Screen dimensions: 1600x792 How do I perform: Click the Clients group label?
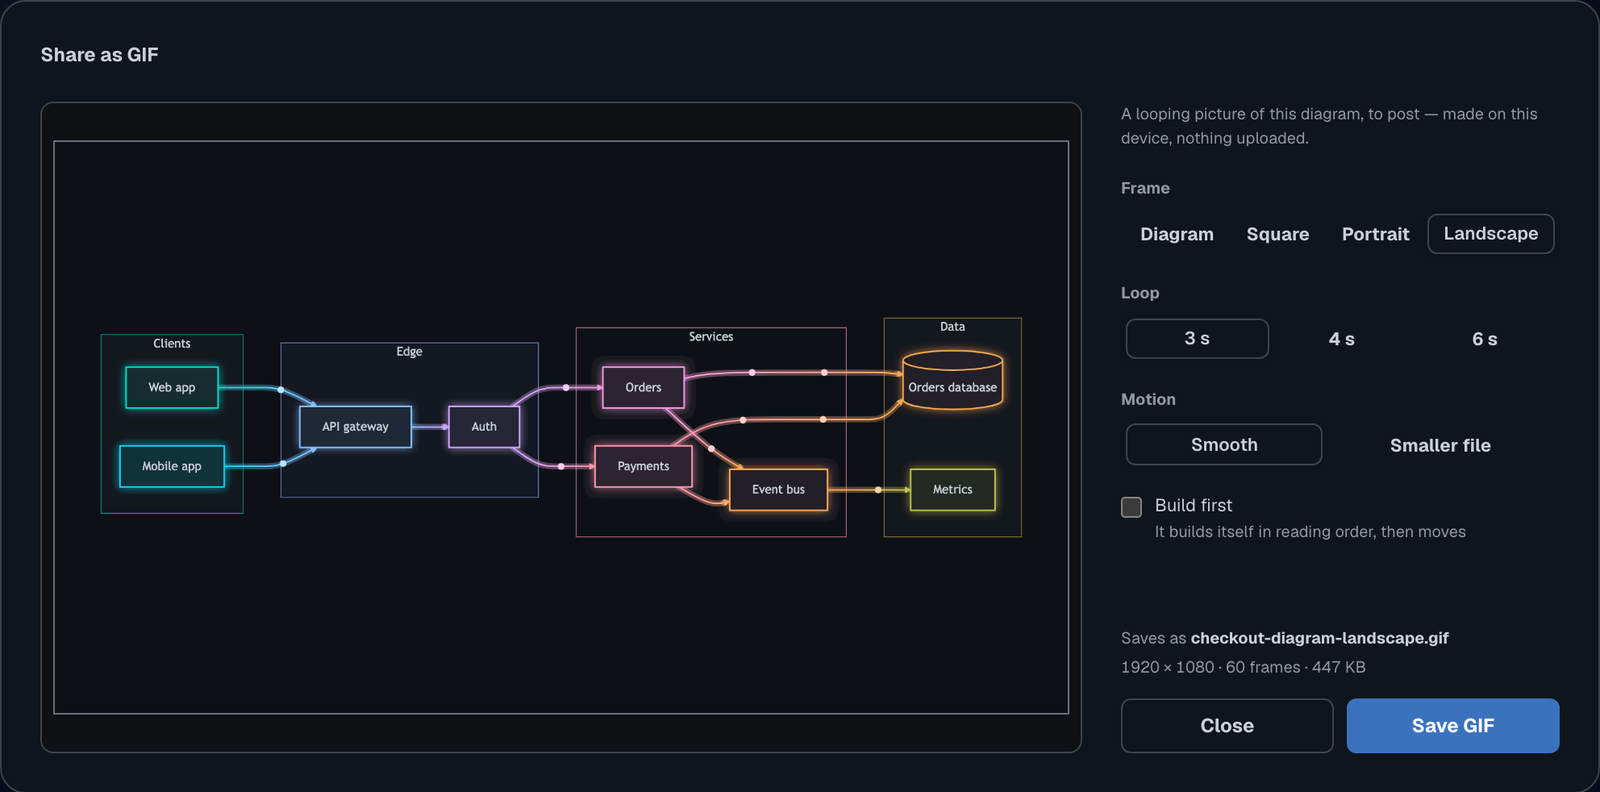(172, 344)
